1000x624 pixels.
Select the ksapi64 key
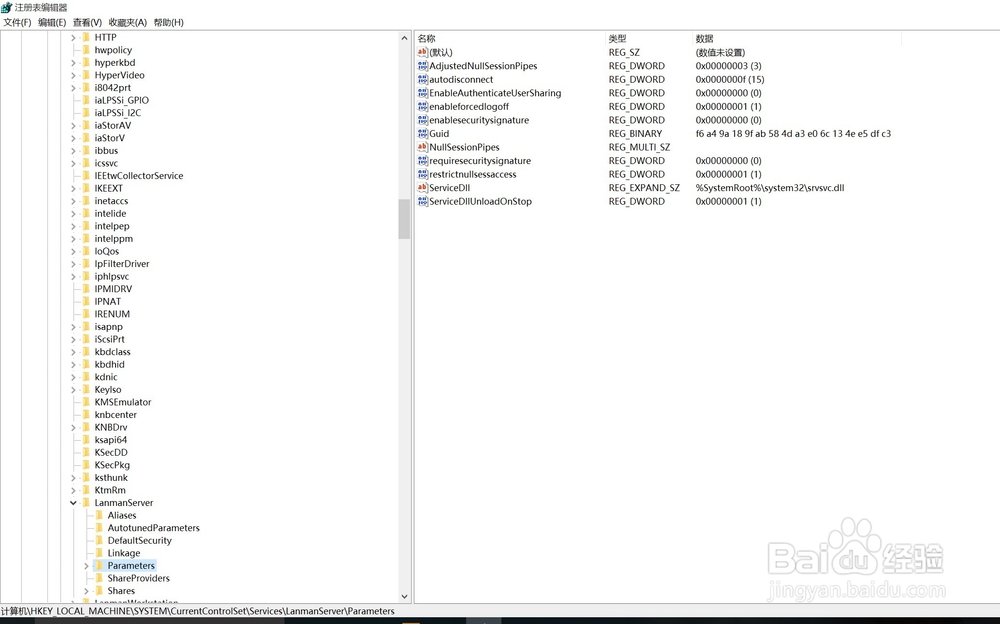pos(110,440)
